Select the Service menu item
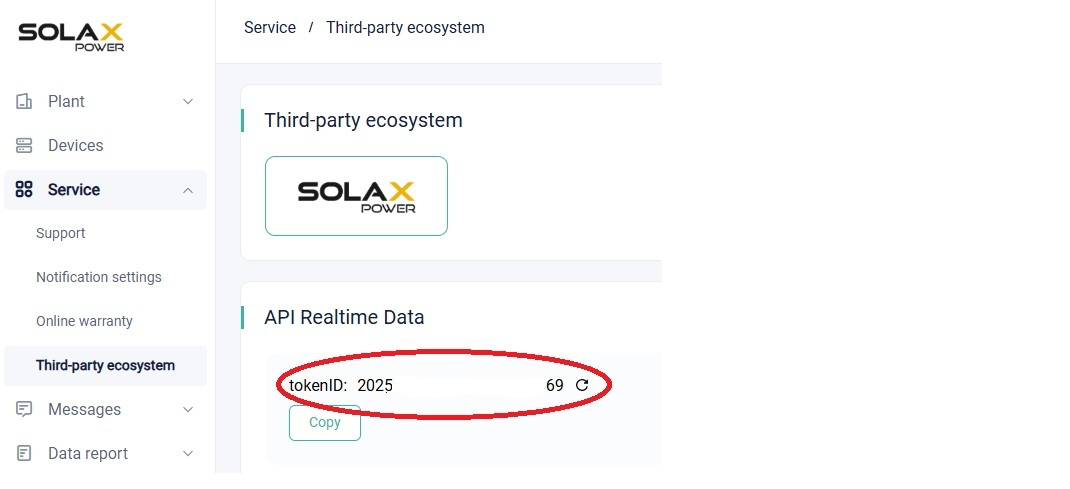This screenshot has height=489, width=1070. tap(105, 190)
